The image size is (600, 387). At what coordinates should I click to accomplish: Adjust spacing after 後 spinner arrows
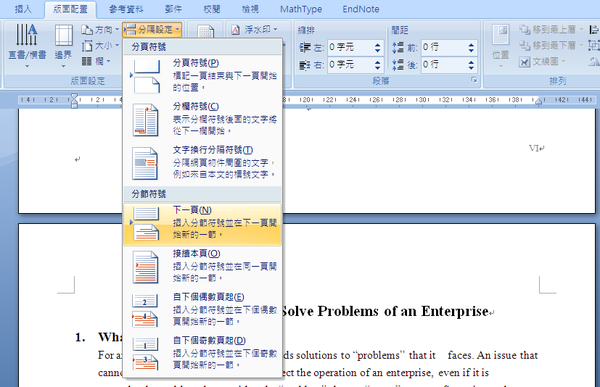tap(471, 65)
